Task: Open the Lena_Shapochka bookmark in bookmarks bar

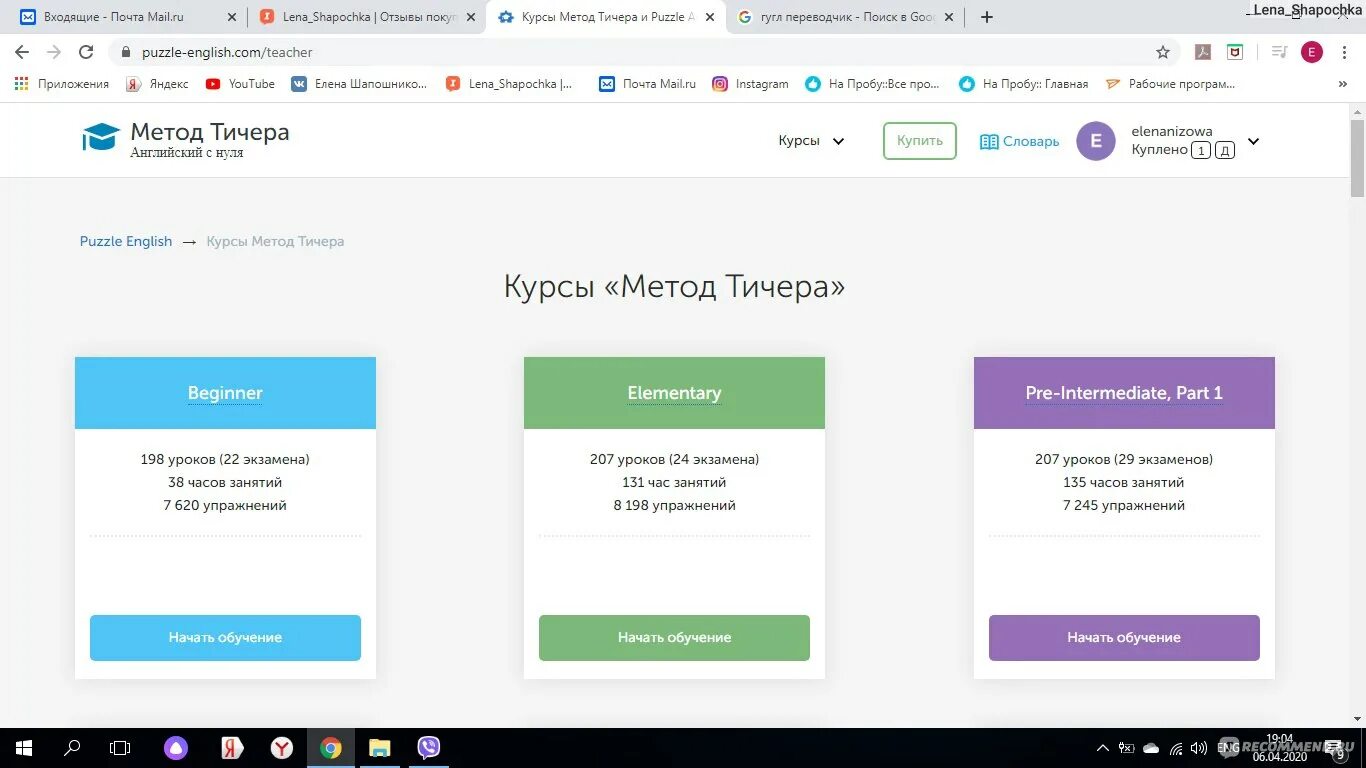Action: pyautogui.click(x=510, y=84)
